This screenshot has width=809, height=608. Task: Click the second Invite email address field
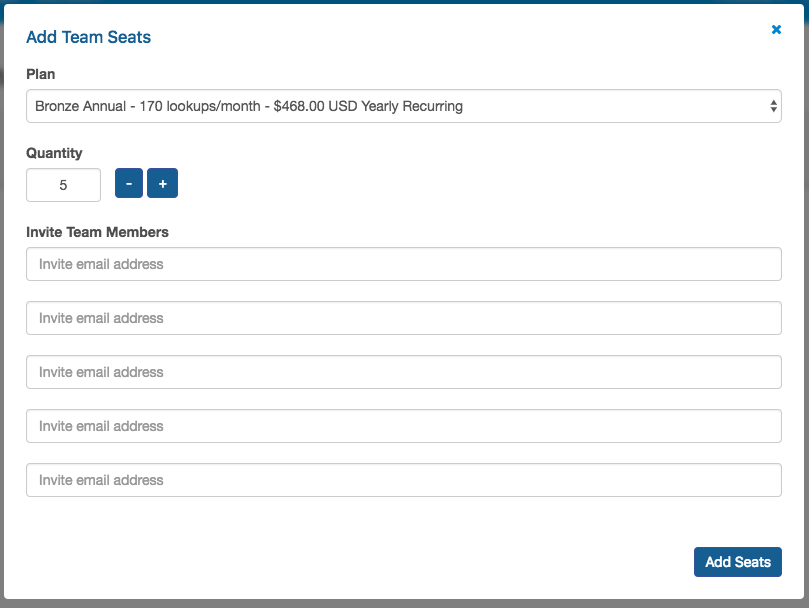[404, 318]
